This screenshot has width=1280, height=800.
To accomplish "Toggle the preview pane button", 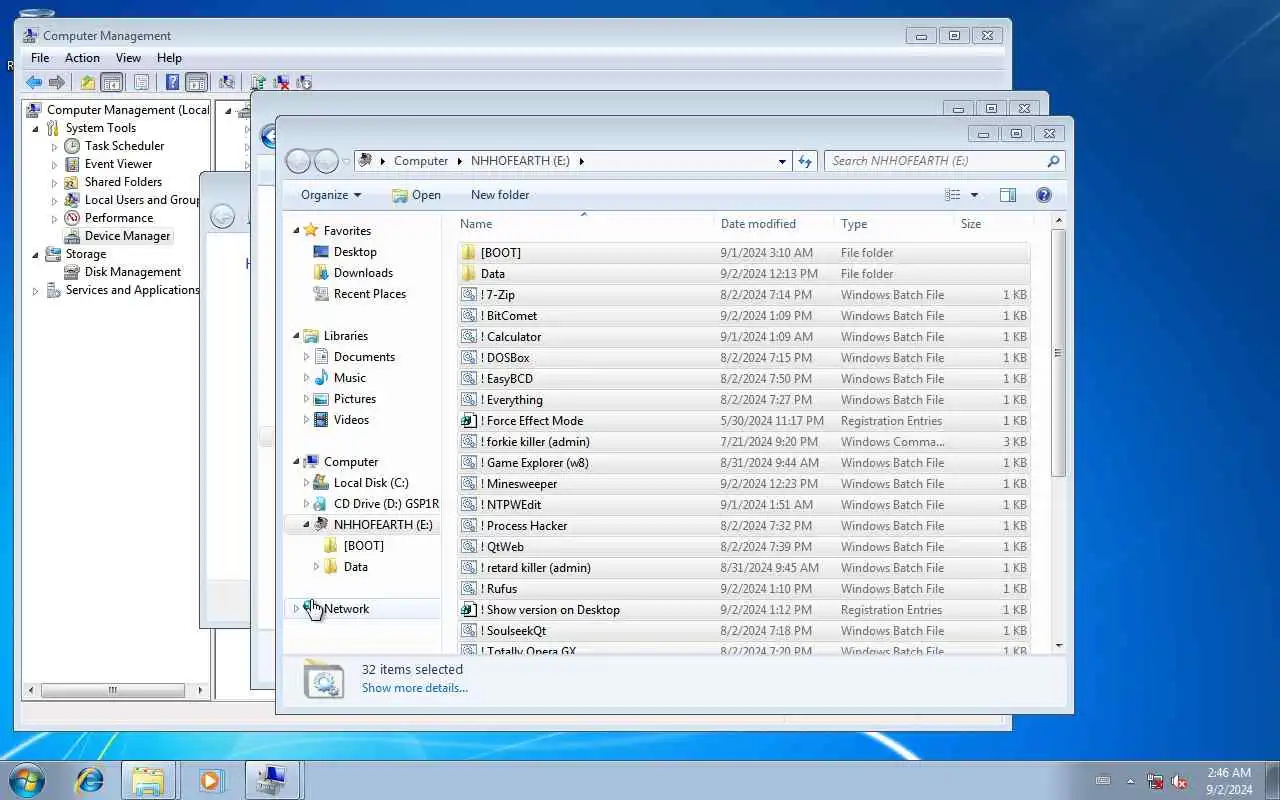I will point(1008,195).
